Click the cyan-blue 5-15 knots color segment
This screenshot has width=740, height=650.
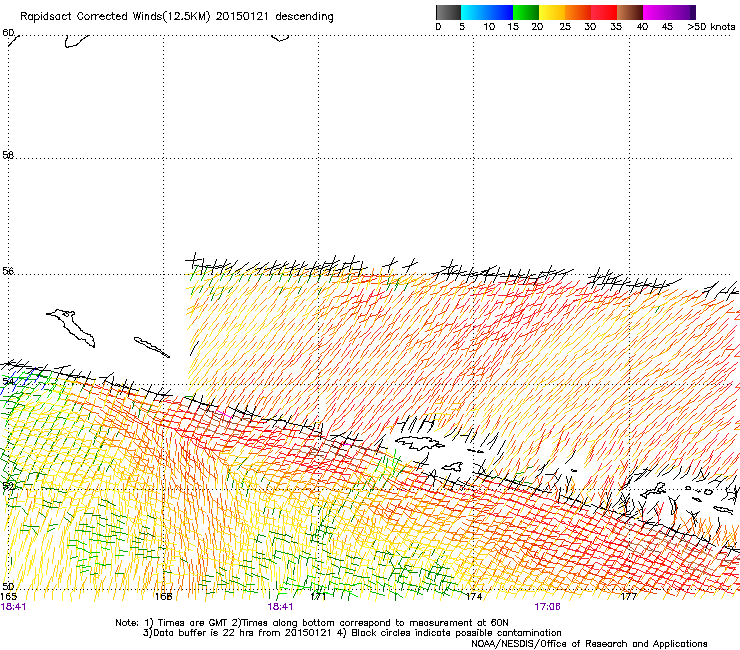(487, 12)
